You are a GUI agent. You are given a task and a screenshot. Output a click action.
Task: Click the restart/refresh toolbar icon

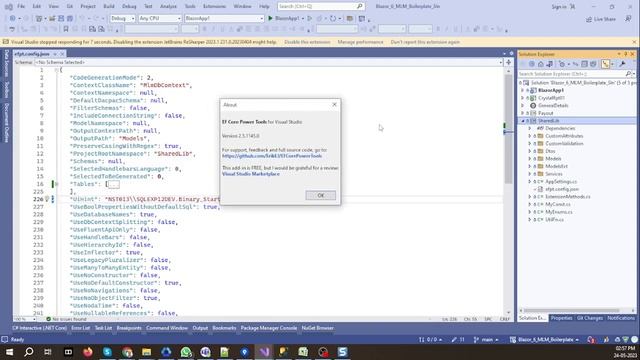pyautogui.click(x=333, y=18)
